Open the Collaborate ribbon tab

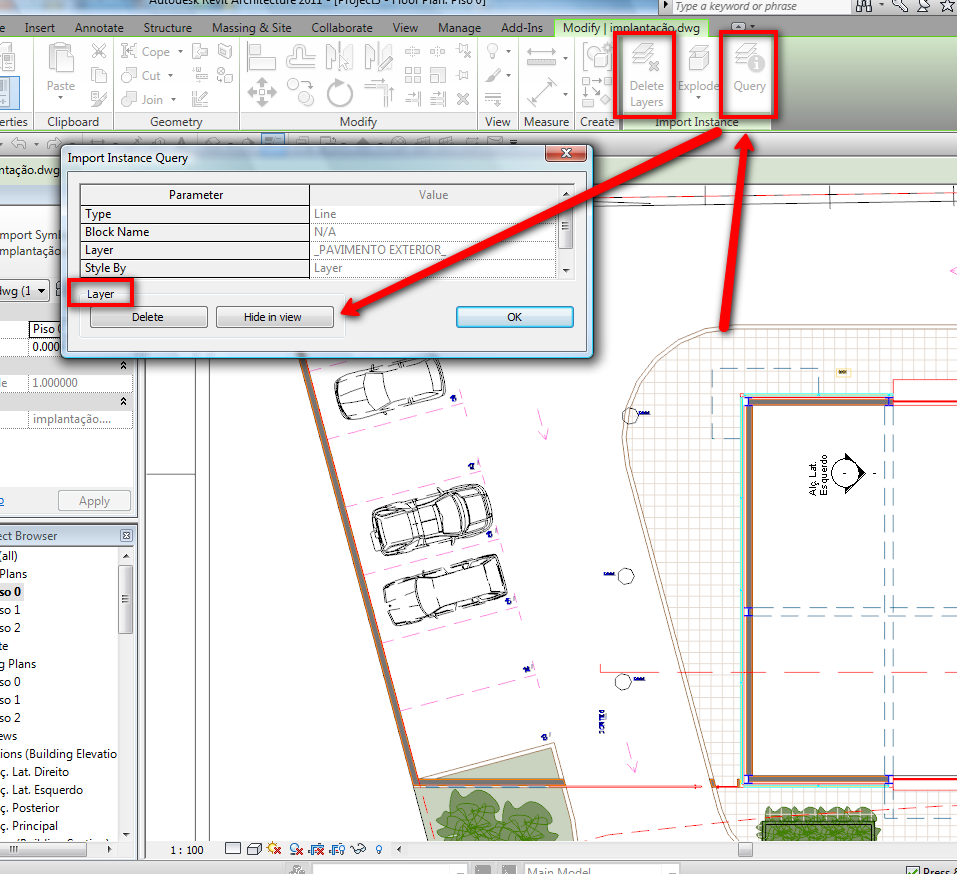pos(342,28)
